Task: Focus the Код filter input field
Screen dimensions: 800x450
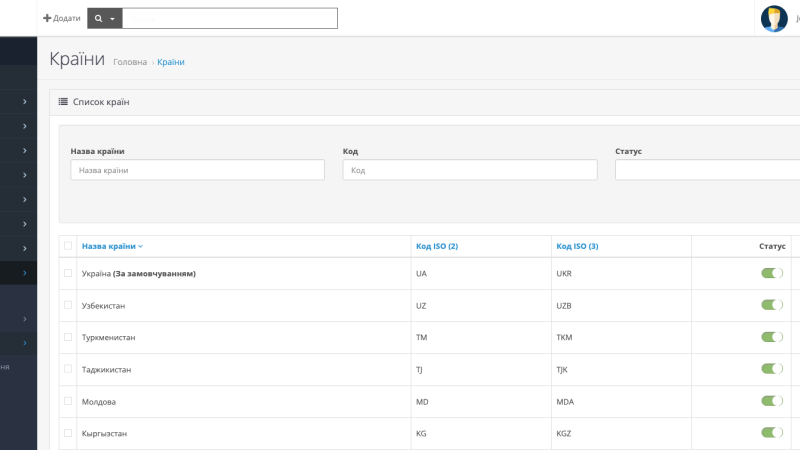Action: 470,170
